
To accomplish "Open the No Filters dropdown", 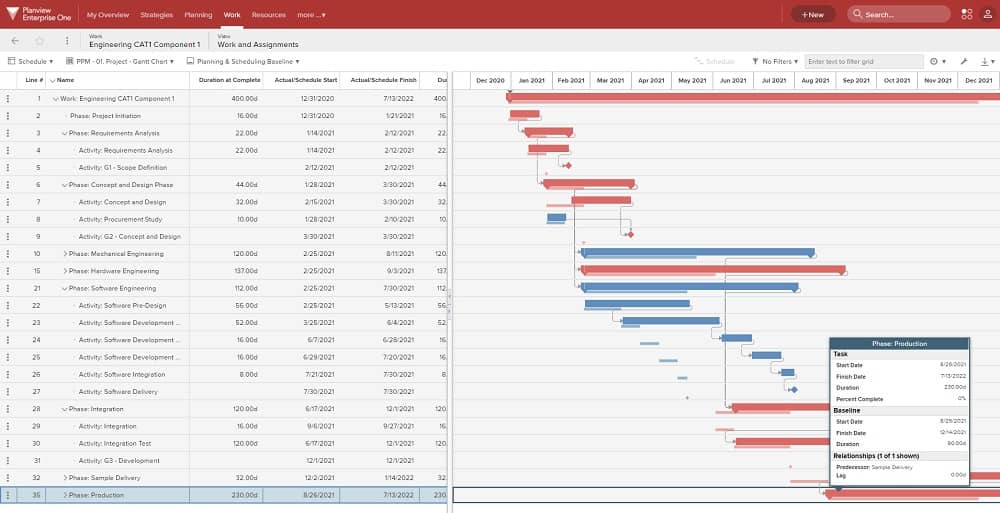I will pos(775,62).
